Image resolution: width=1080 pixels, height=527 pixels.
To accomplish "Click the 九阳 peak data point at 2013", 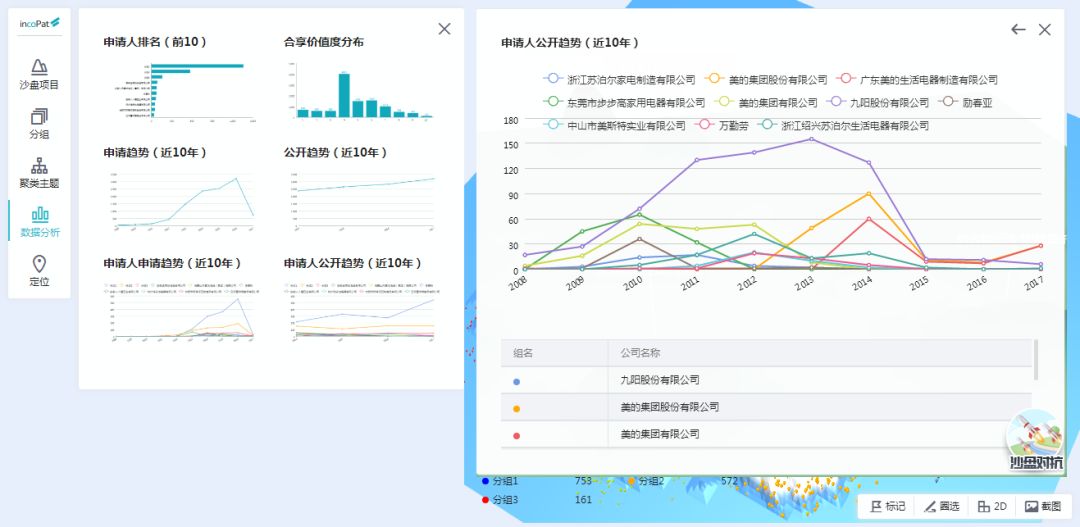I will (x=811, y=139).
